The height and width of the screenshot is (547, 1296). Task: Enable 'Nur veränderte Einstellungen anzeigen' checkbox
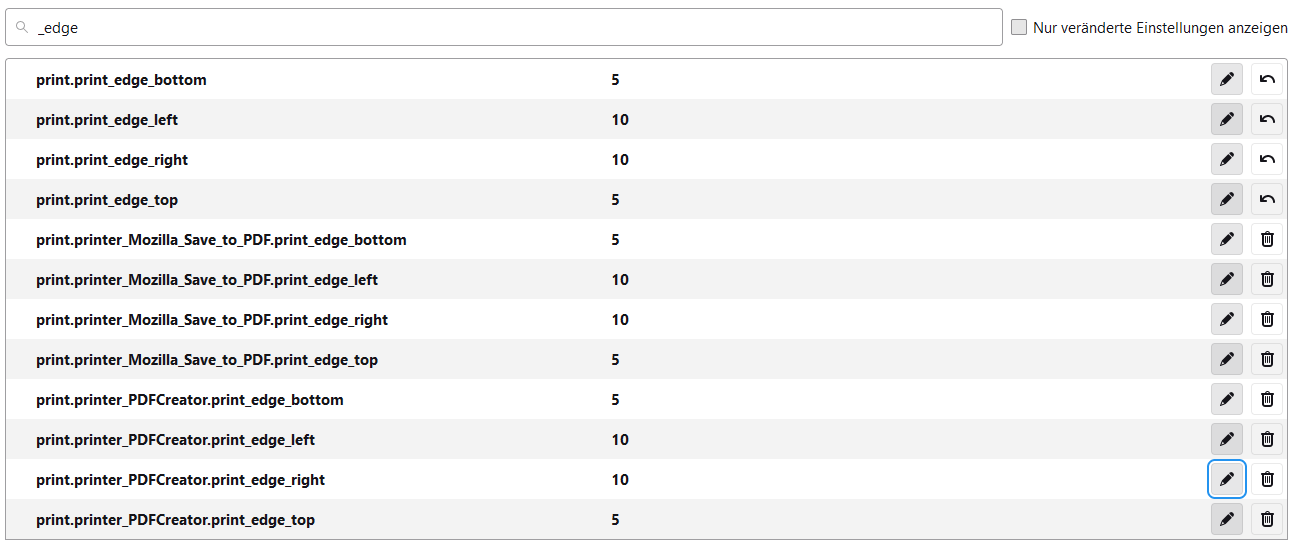[1019, 28]
